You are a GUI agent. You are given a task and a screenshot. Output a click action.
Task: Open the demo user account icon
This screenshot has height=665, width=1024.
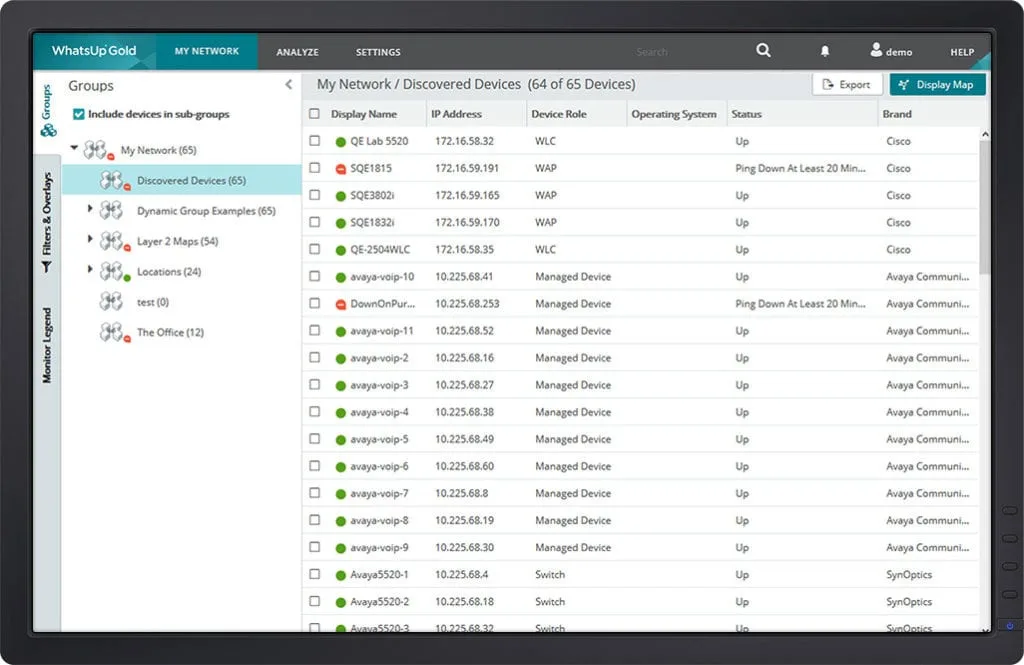[x=876, y=50]
